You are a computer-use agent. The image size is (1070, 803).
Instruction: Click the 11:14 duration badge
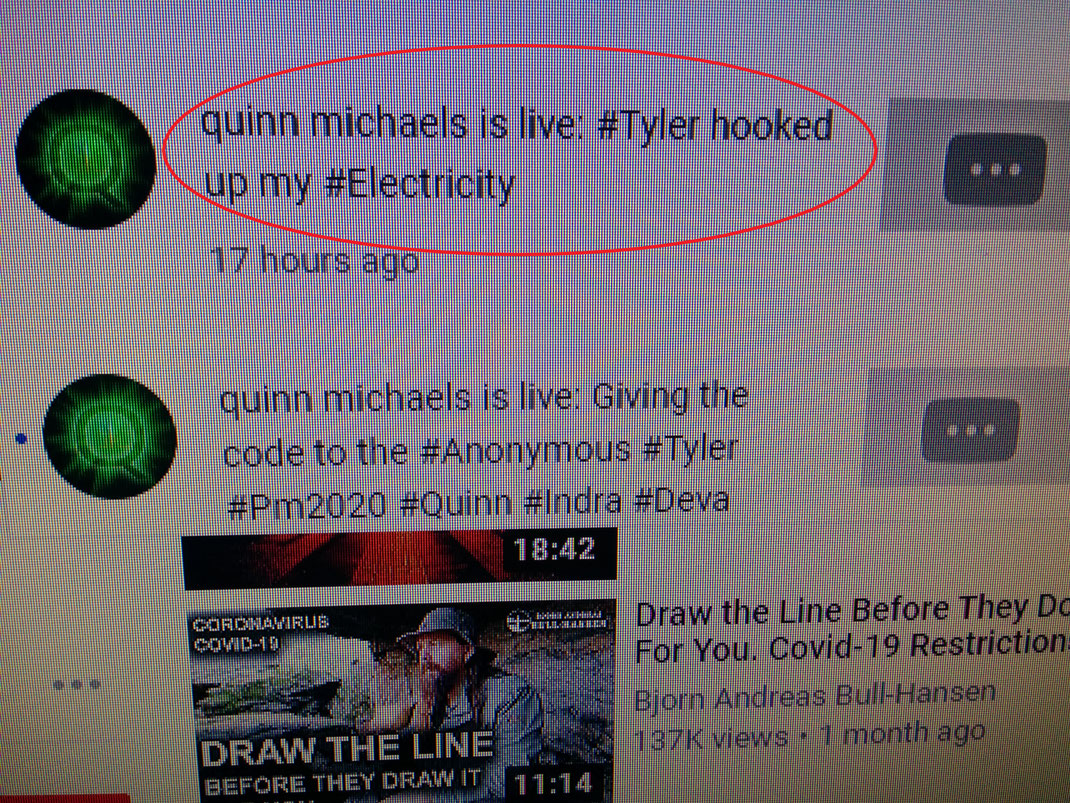point(553,783)
